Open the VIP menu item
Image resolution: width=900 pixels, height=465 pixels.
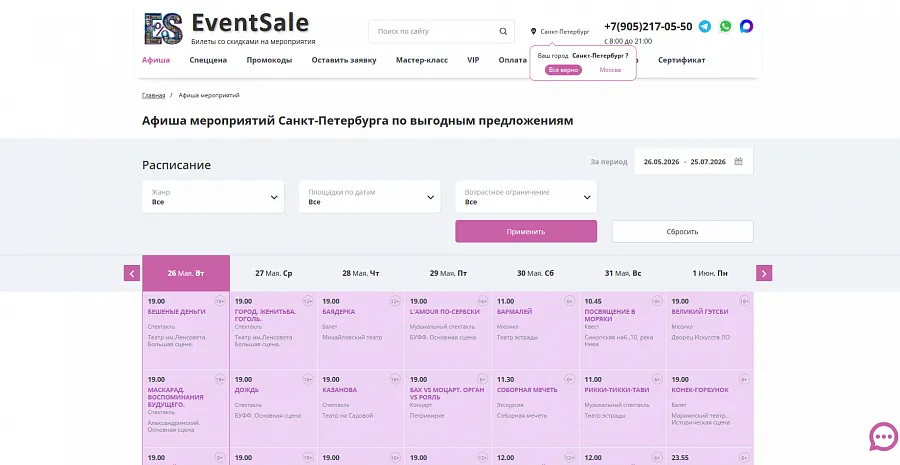click(x=473, y=60)
